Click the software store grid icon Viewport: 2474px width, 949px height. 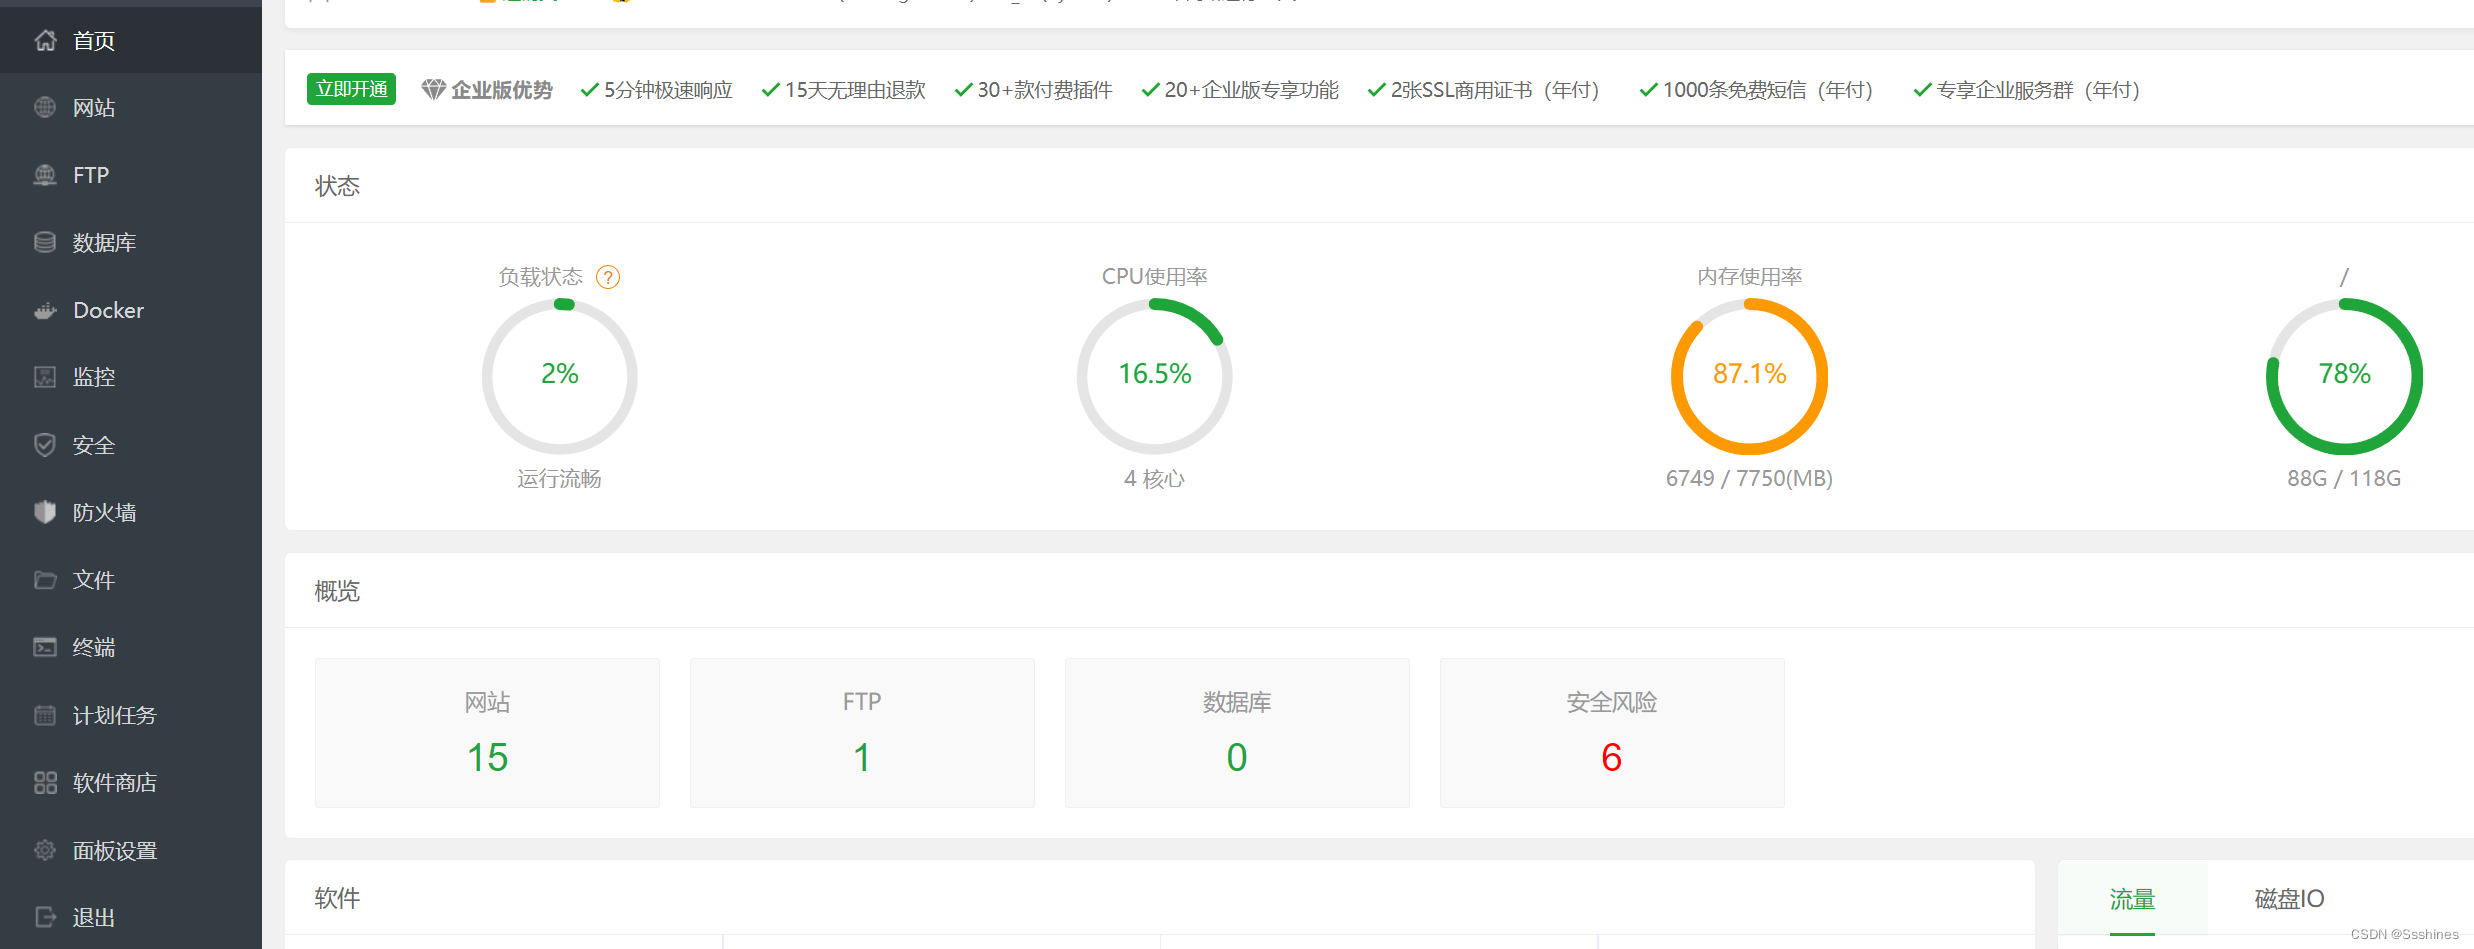point(45,782)
